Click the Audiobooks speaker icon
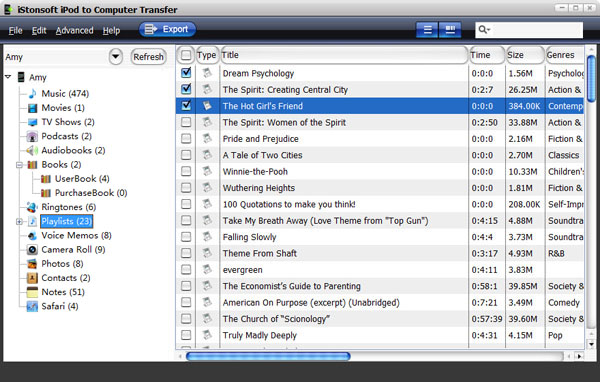 coord(32,150)
